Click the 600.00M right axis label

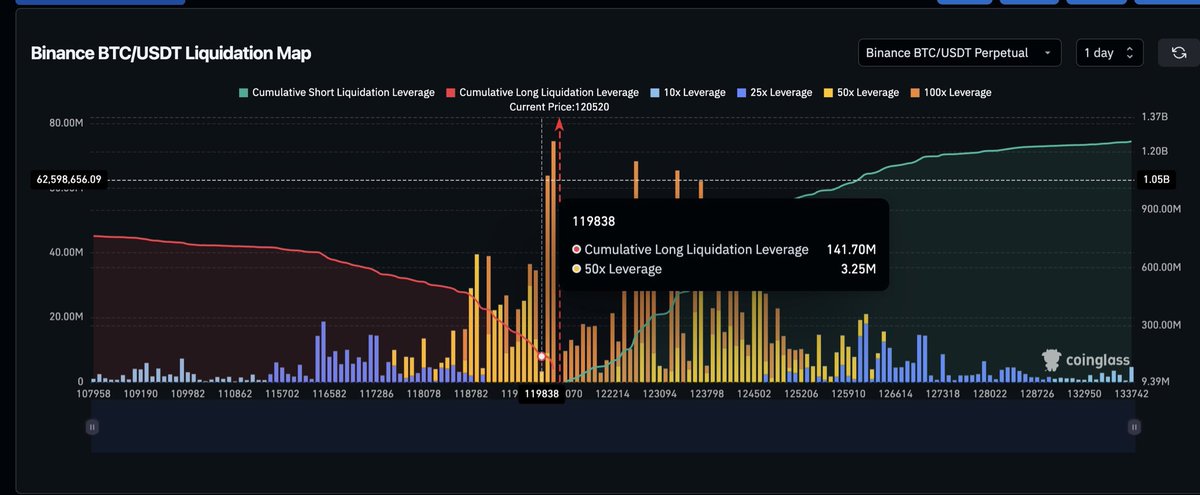[1162, 267]
